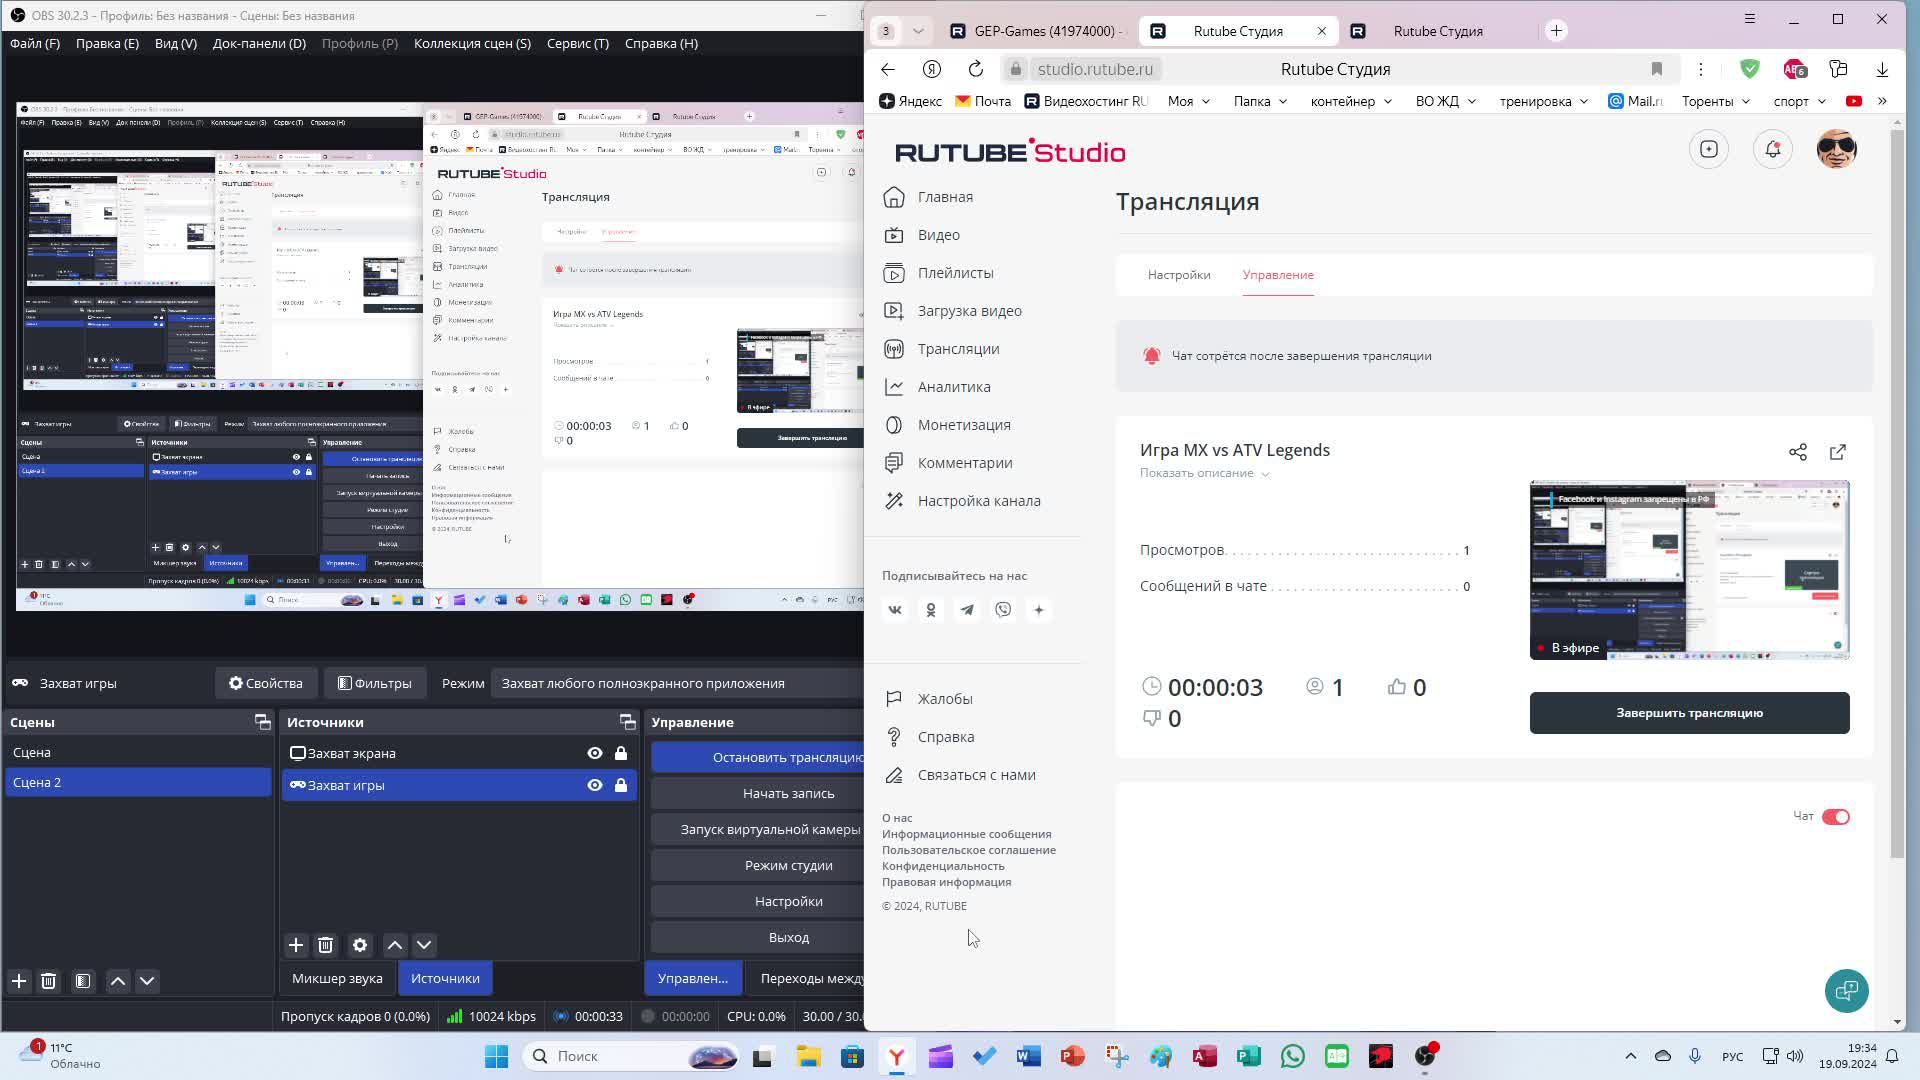Viewport: 1920px width, 1080px height.
Task: Add a new scene in OBS Сцены panel
Action: (19, 981)
